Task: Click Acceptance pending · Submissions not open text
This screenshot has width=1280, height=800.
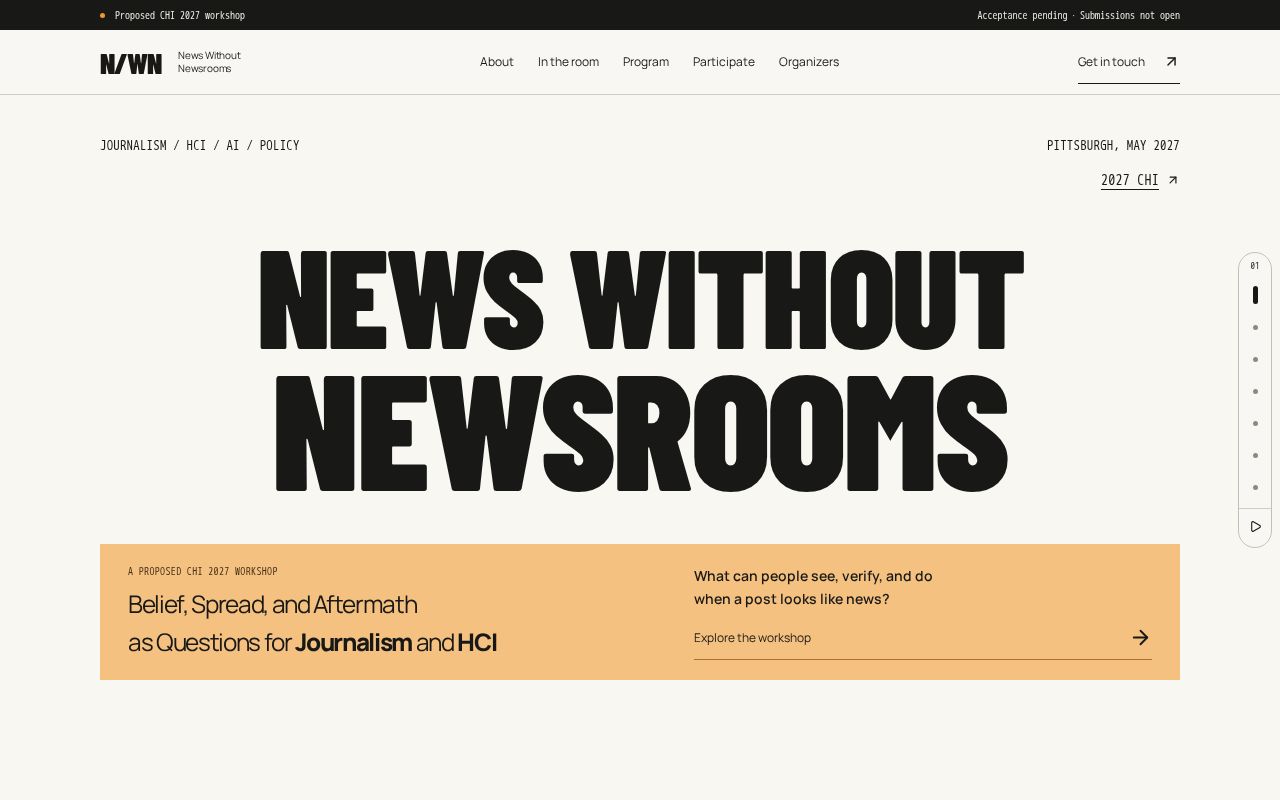Action: [1078, 15]
